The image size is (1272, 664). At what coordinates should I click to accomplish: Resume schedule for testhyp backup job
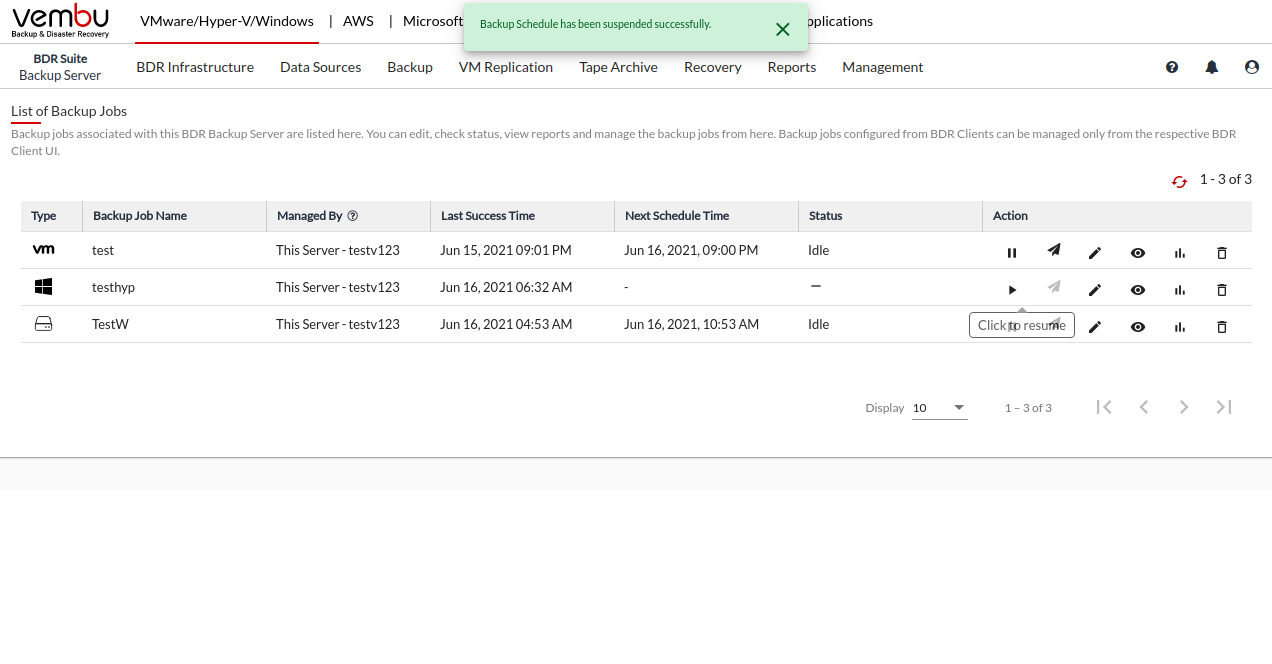(x=1012, y=290)
